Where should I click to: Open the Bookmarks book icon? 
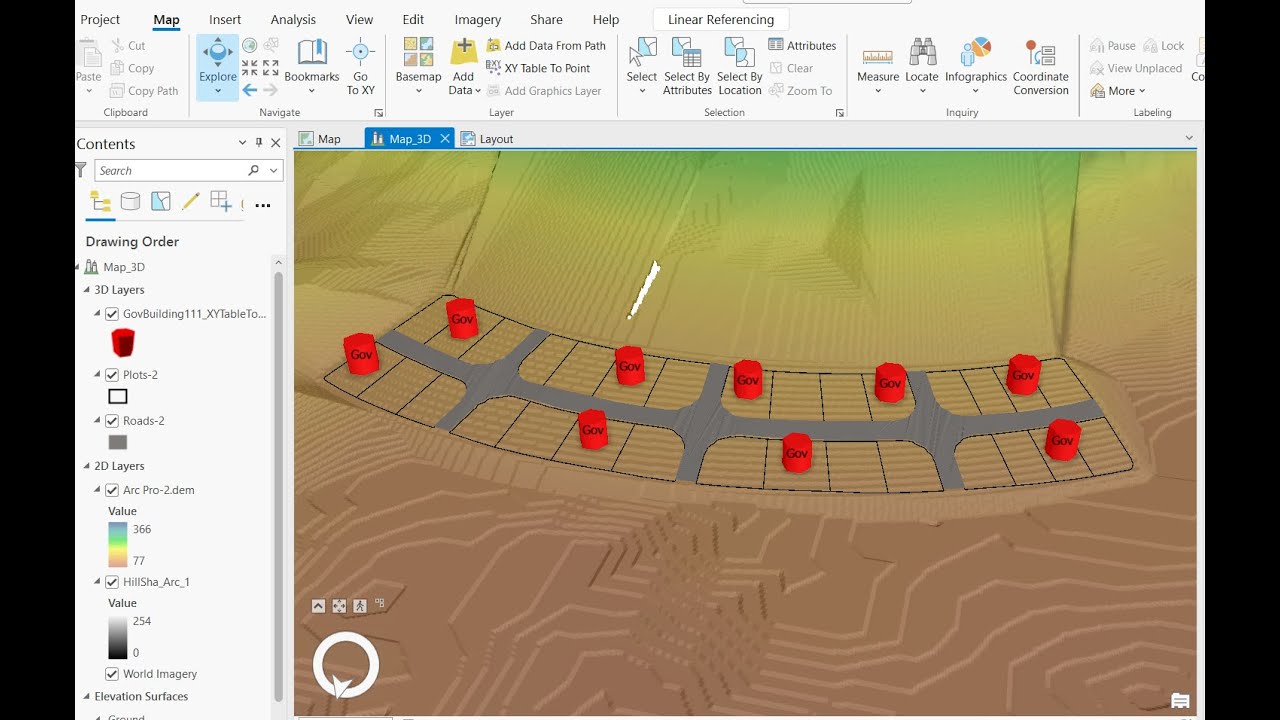coord(312,53)
